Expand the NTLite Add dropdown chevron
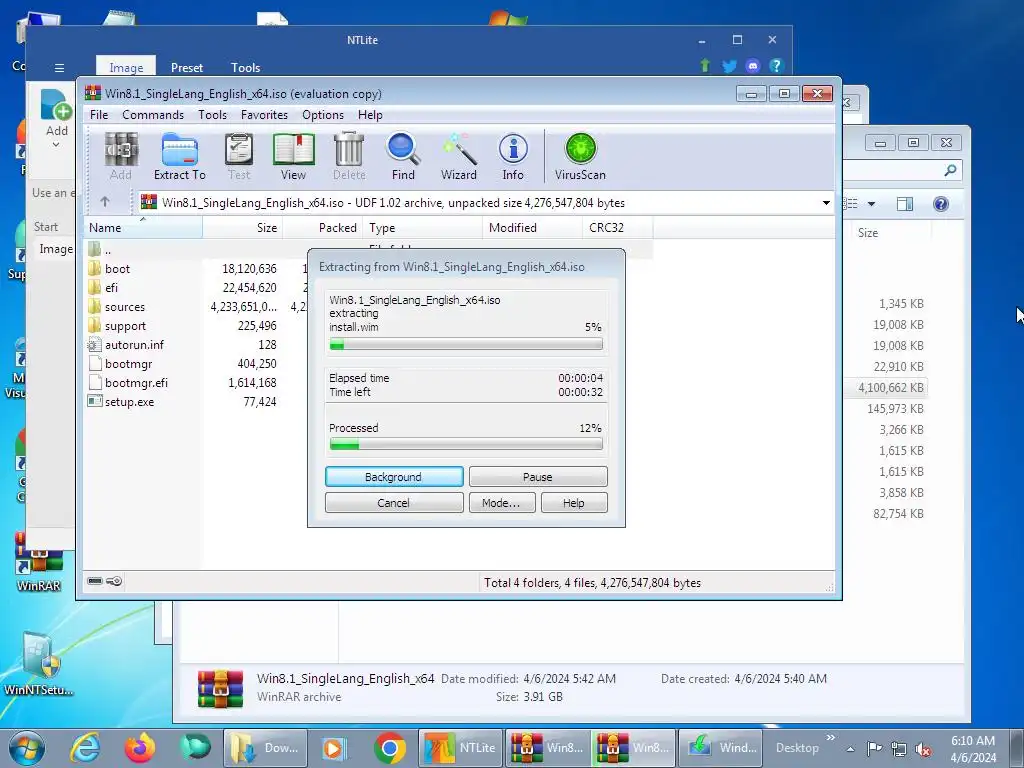 (x=56, y=145)
